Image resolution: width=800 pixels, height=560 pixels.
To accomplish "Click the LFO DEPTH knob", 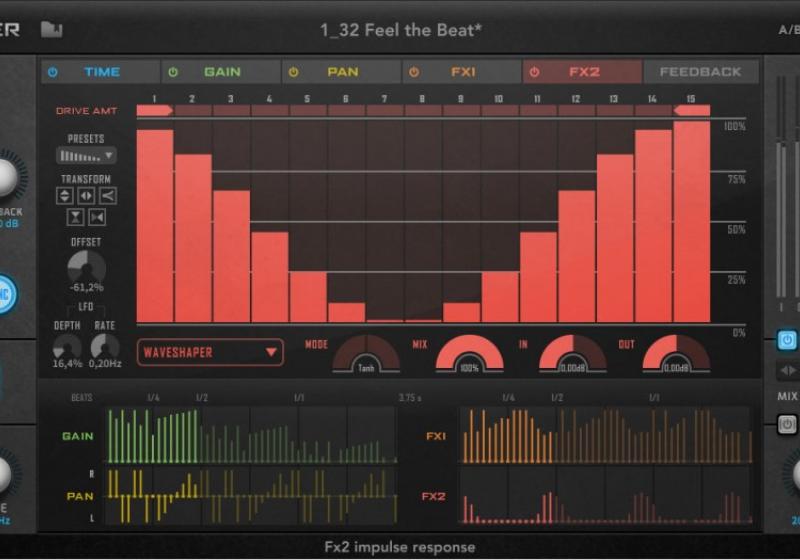I will [x=67, y=346].
